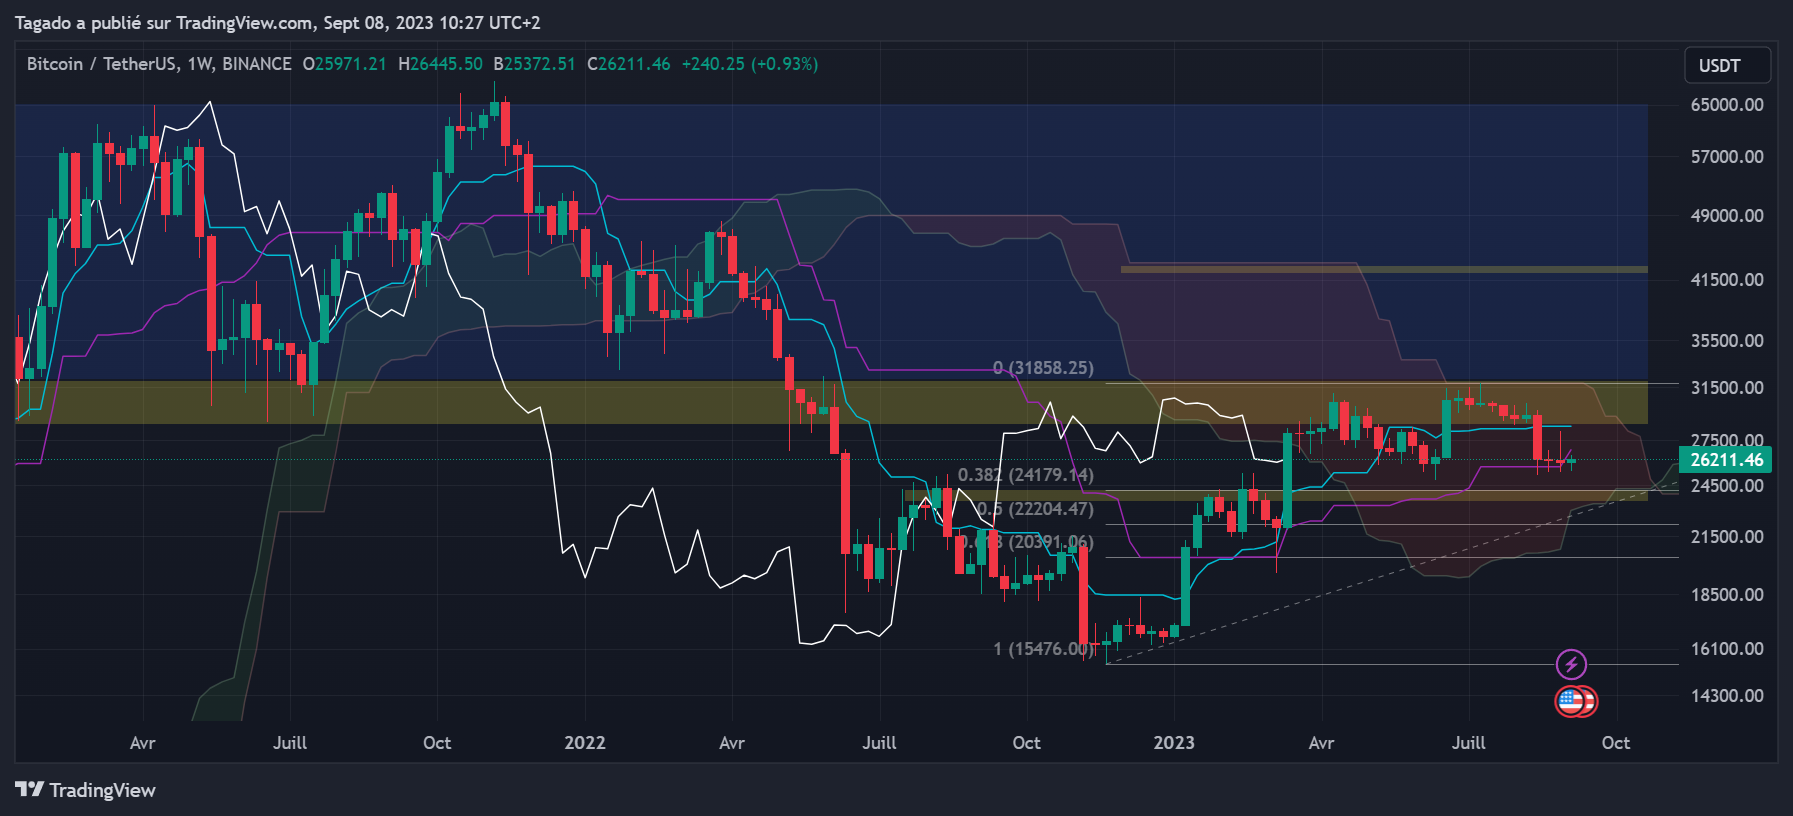Click the Fibonacci 0 (31858.25) label

point(1043,368)
